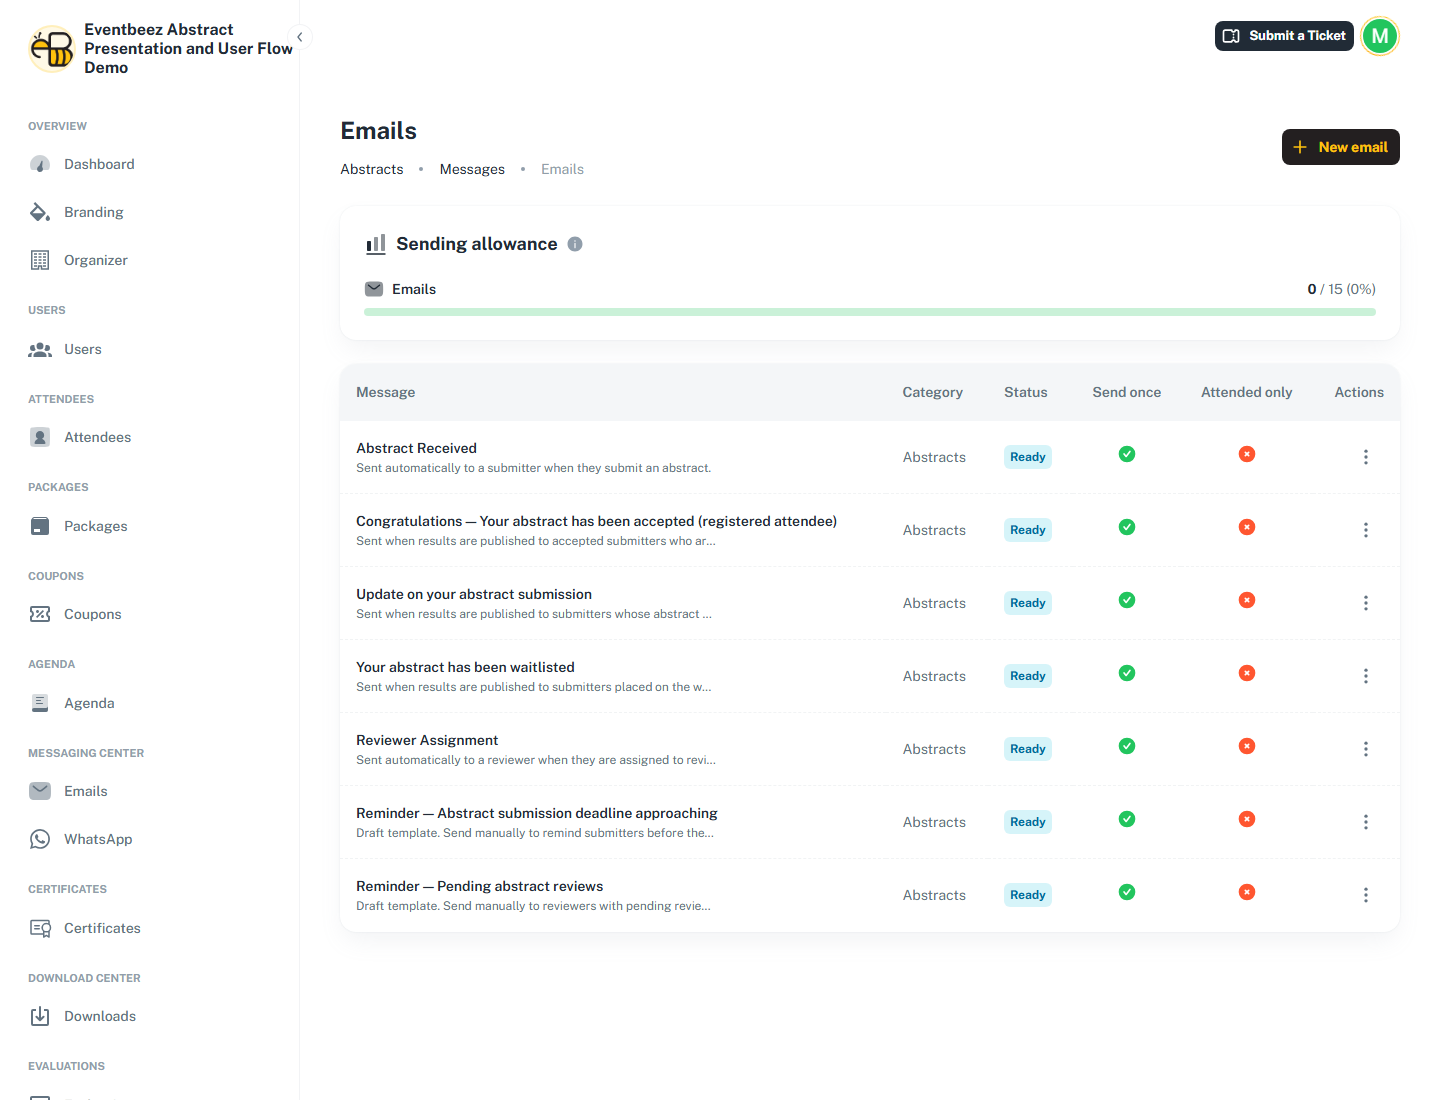This screenshot has height=1100, width=1440.
Task: Open the green M user avatar
Action: (x=1380, y=36)
